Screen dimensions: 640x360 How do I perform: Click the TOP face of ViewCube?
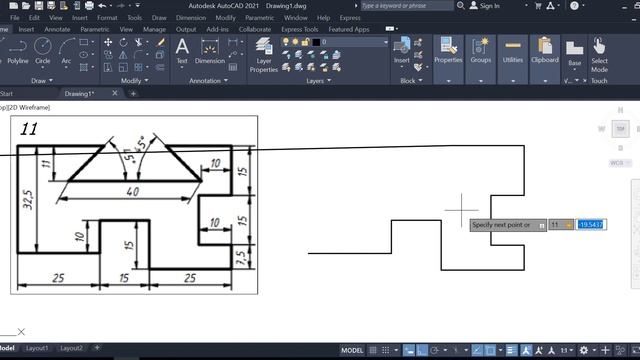(x=620, y=129)
